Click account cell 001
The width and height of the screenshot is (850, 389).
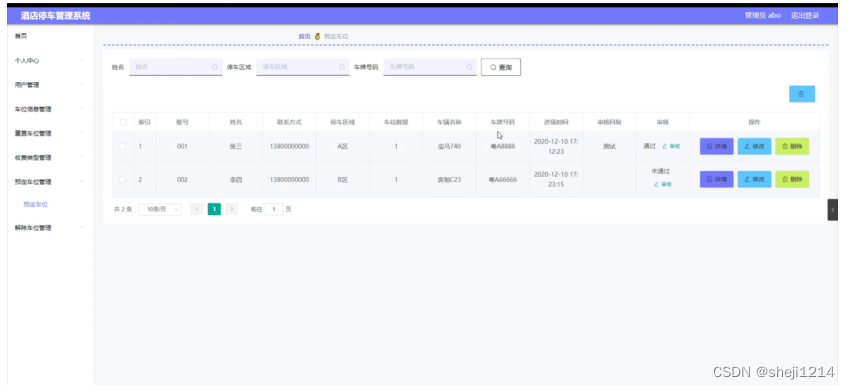[182, 146]
